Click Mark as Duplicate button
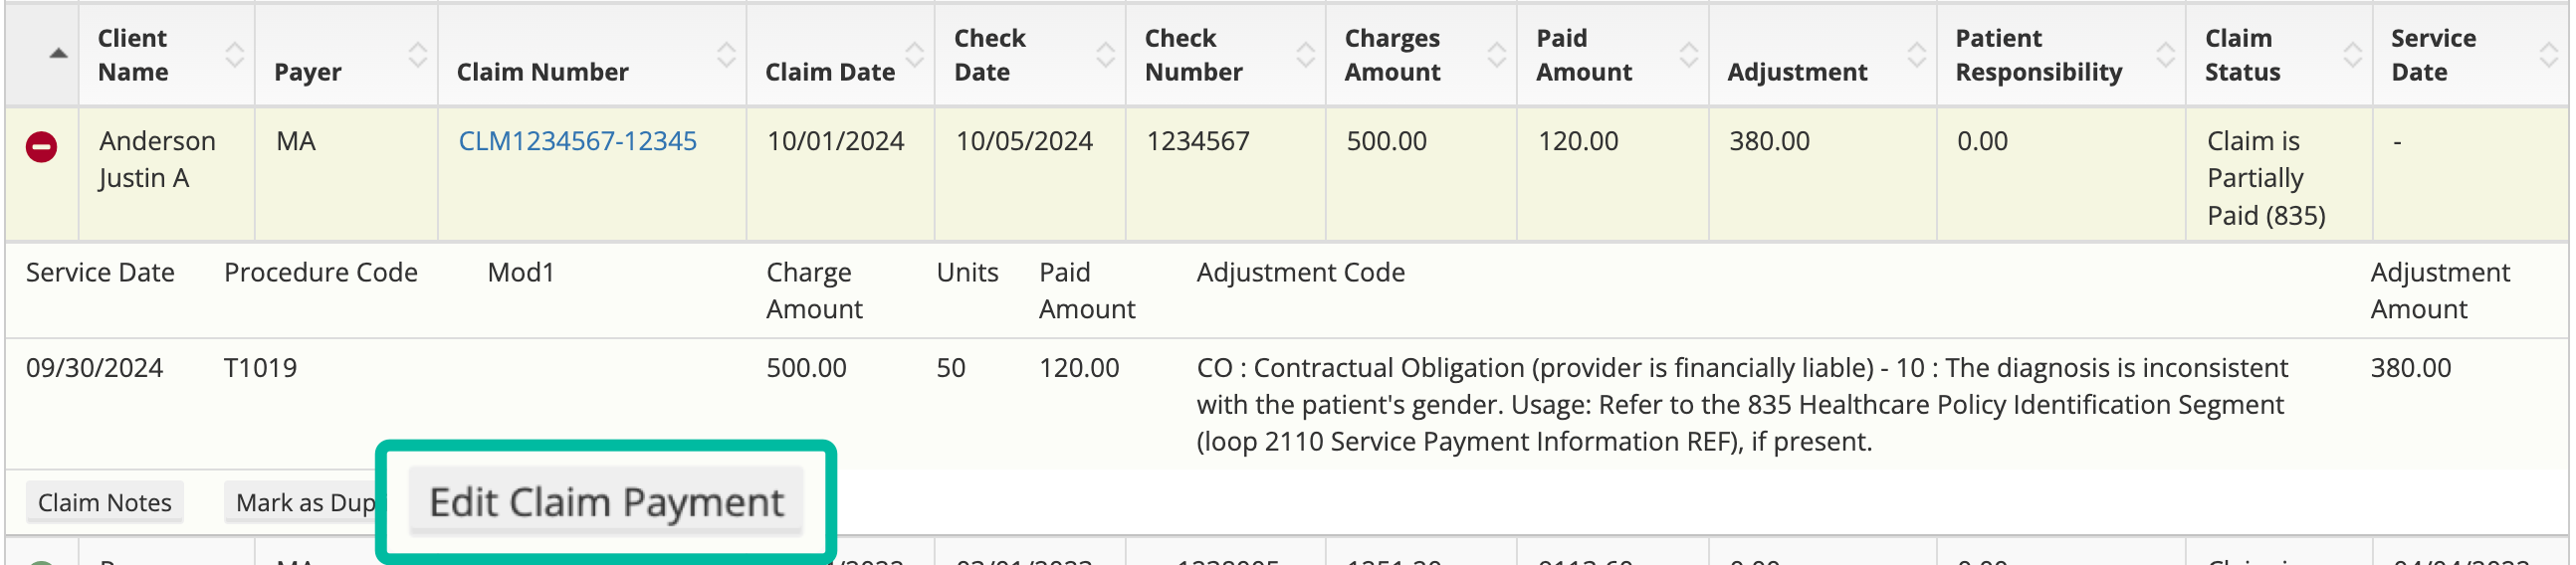 [301, 502]
